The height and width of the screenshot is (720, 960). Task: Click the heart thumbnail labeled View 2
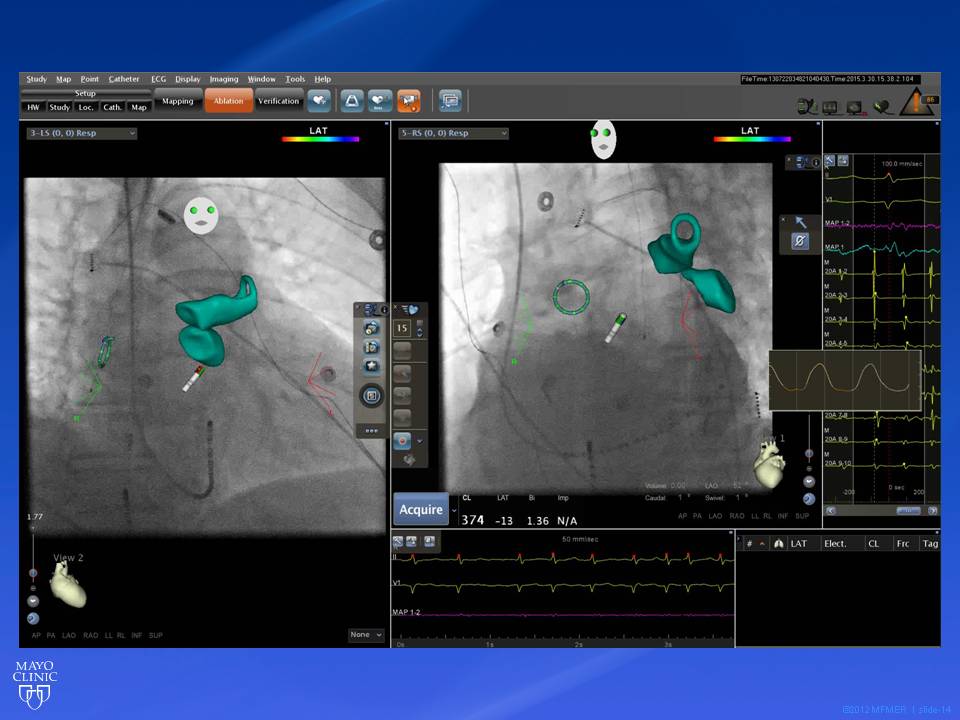click(x=68, y=583)
